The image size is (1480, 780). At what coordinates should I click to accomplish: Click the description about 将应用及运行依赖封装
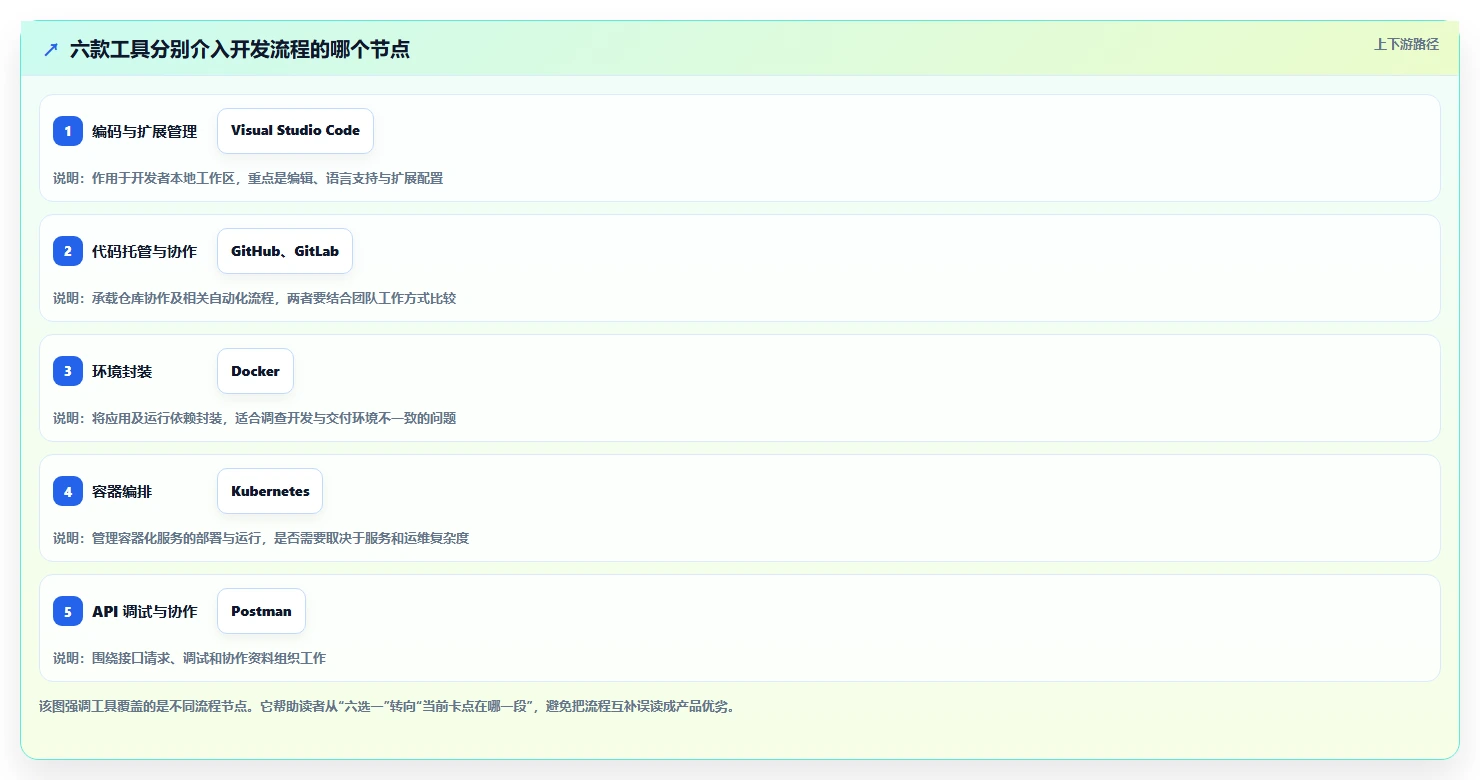[255, 418]
